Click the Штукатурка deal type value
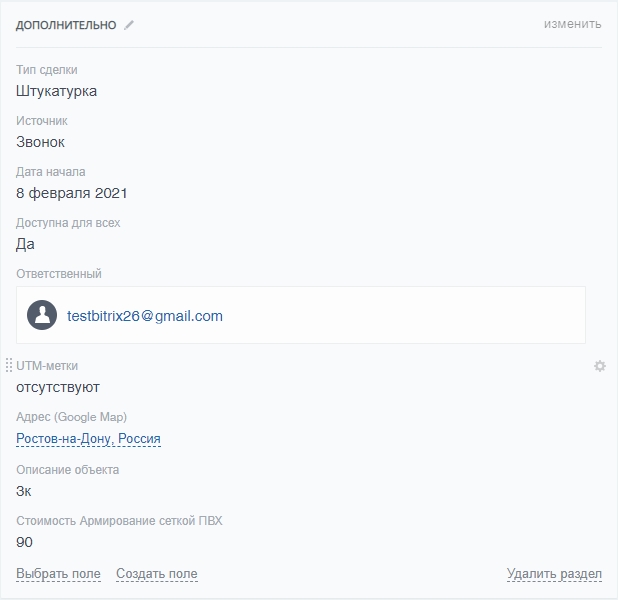This screenshot has width=618, height=600. pyautogui.click(x=57, y=91)
